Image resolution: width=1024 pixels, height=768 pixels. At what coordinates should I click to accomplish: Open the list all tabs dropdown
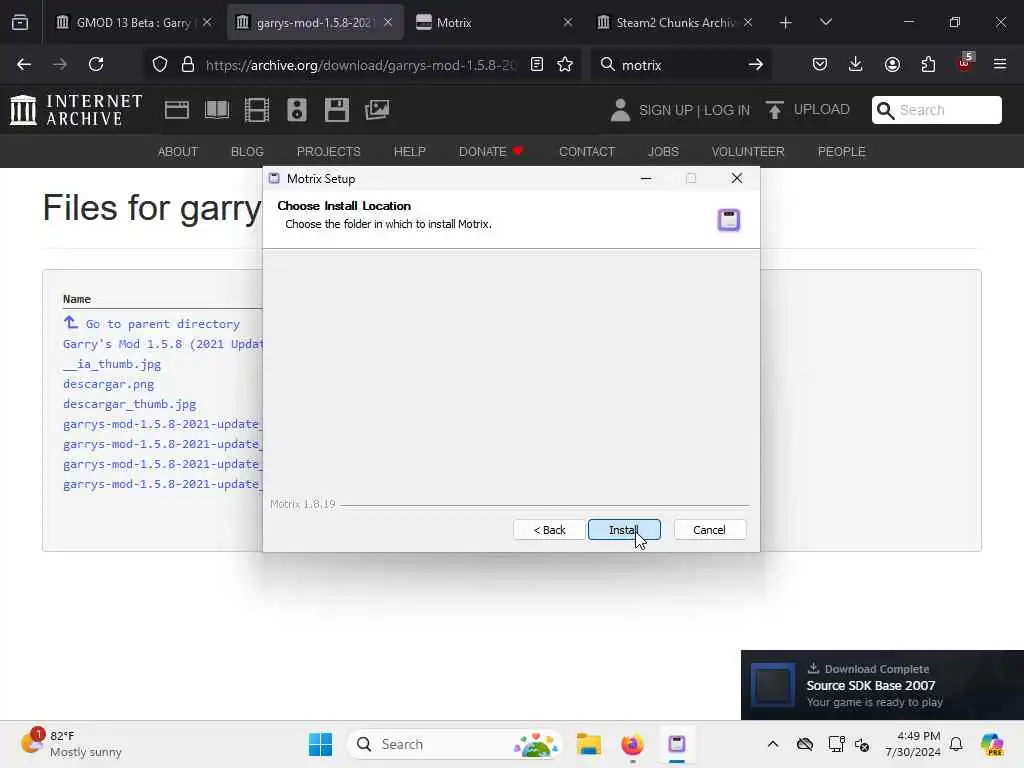pos(825,22)
